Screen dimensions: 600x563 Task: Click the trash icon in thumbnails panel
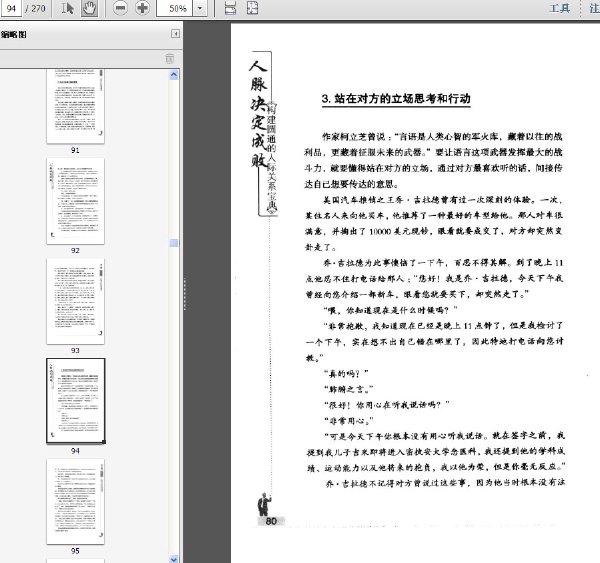click(170, 59)
